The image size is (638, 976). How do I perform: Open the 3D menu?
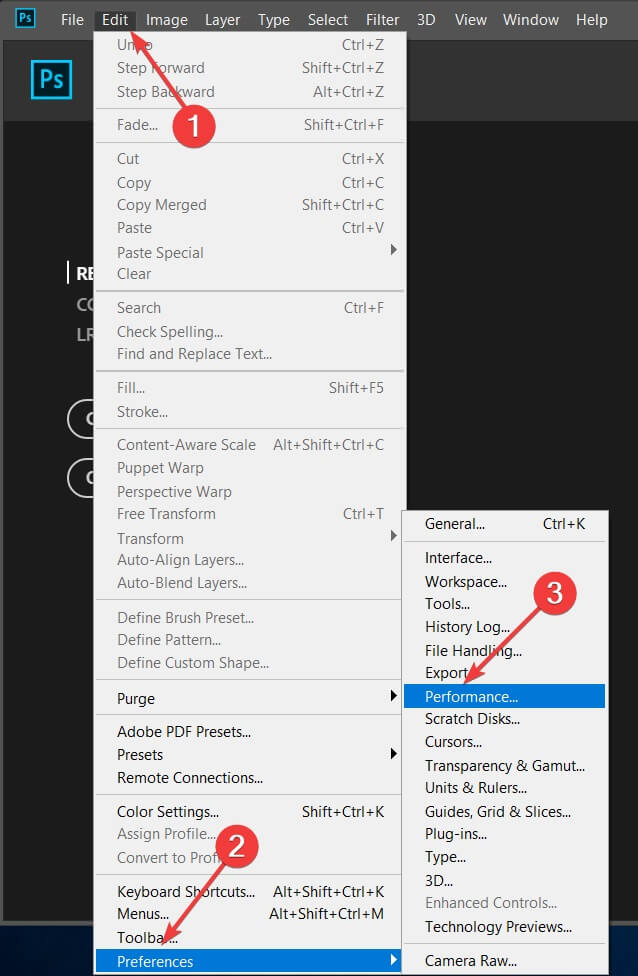point(426,20)
